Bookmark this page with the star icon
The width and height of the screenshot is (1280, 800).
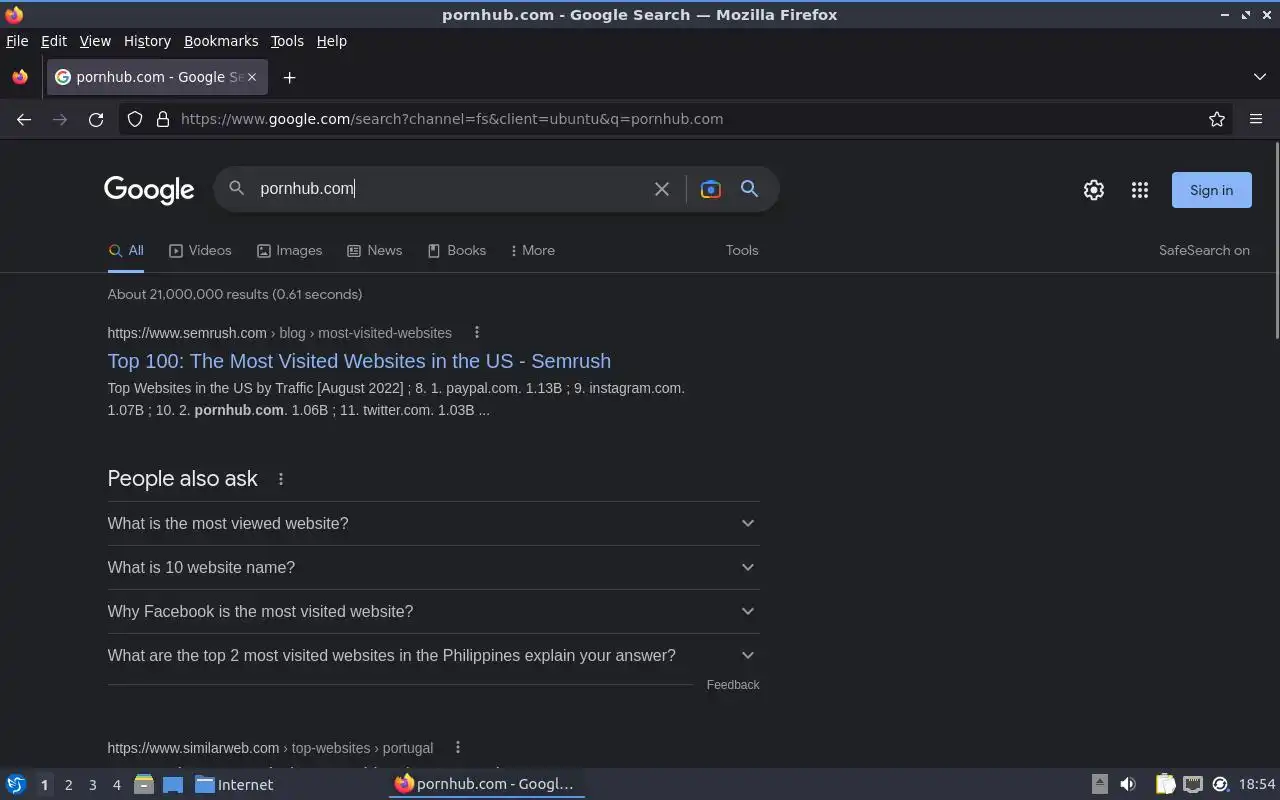coord(1216,119)
